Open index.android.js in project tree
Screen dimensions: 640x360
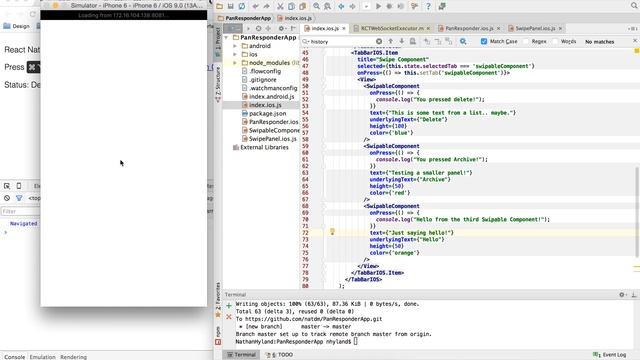(268, 96)
